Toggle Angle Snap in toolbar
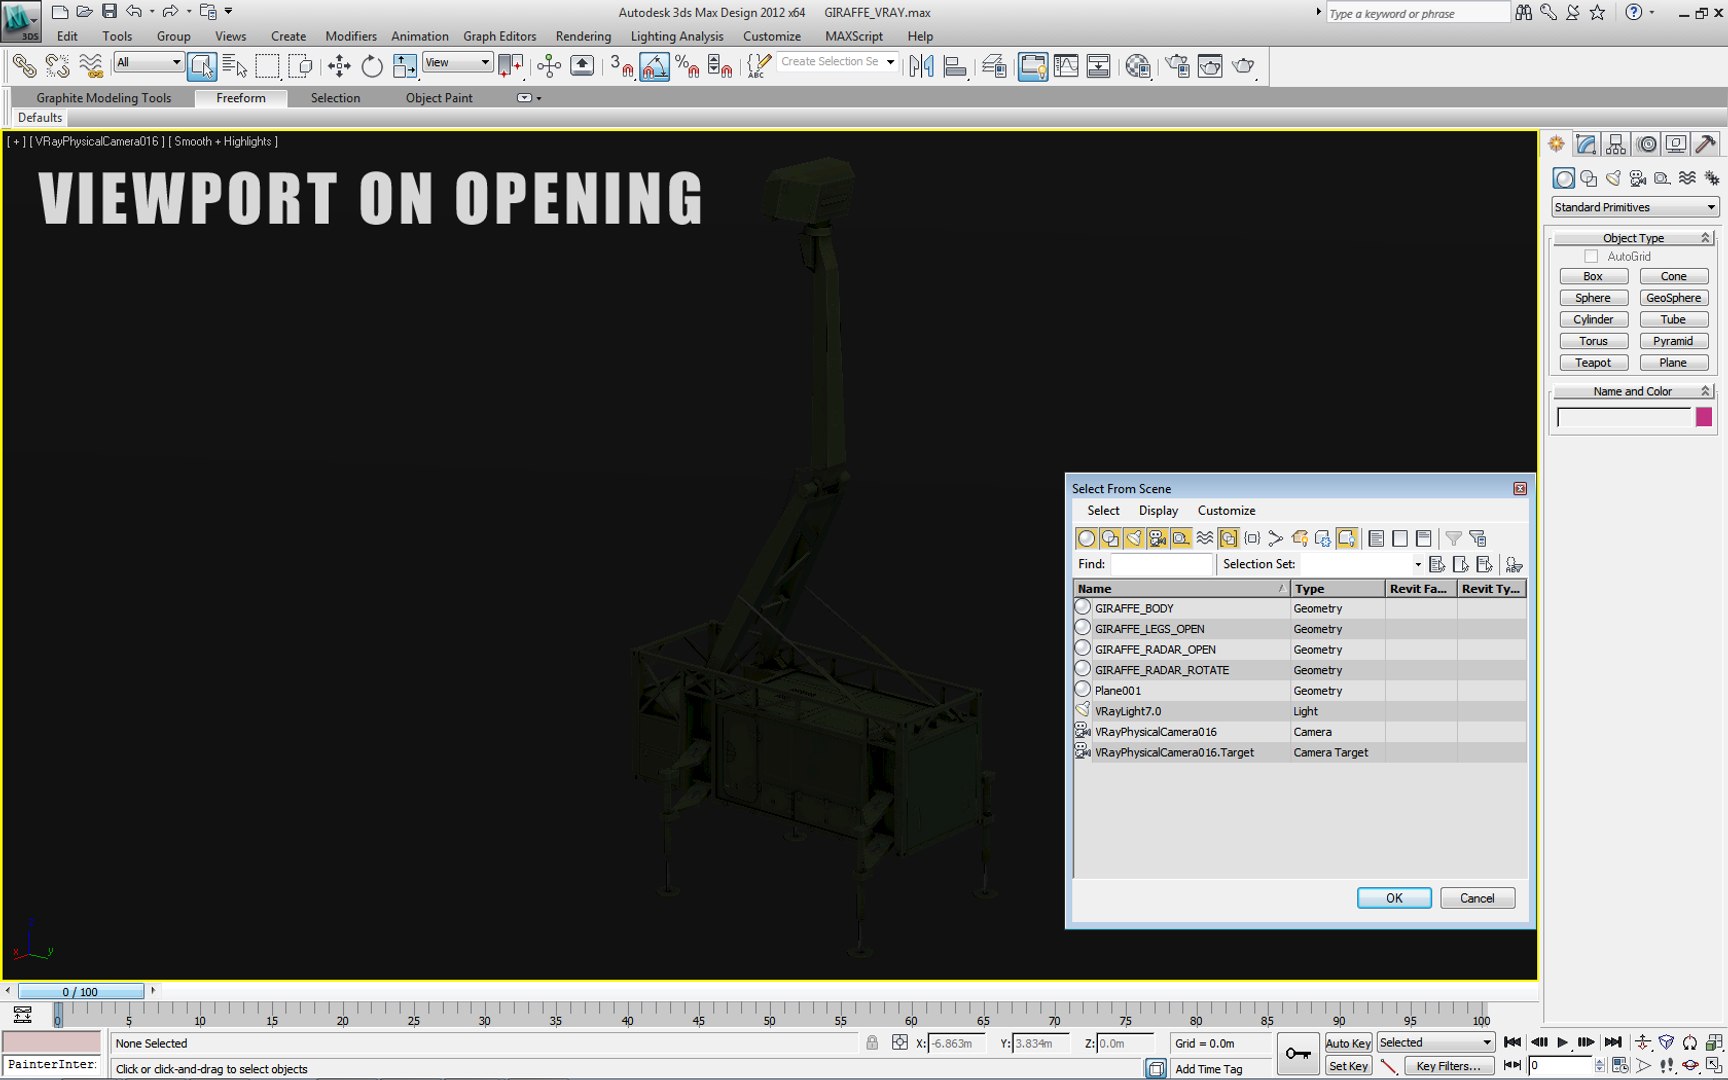Image resolution: width=1728 pixels, height=1080 pixels. pyautogui.click(x=654, y=66)
